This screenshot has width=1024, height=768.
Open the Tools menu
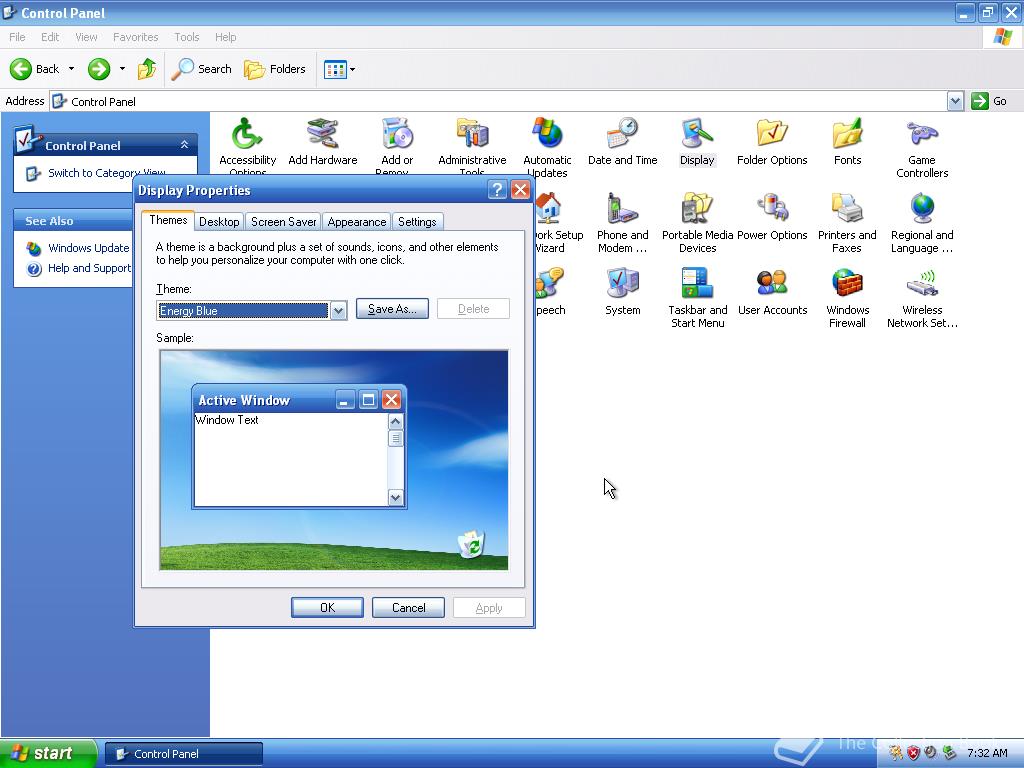coord(187,37)
